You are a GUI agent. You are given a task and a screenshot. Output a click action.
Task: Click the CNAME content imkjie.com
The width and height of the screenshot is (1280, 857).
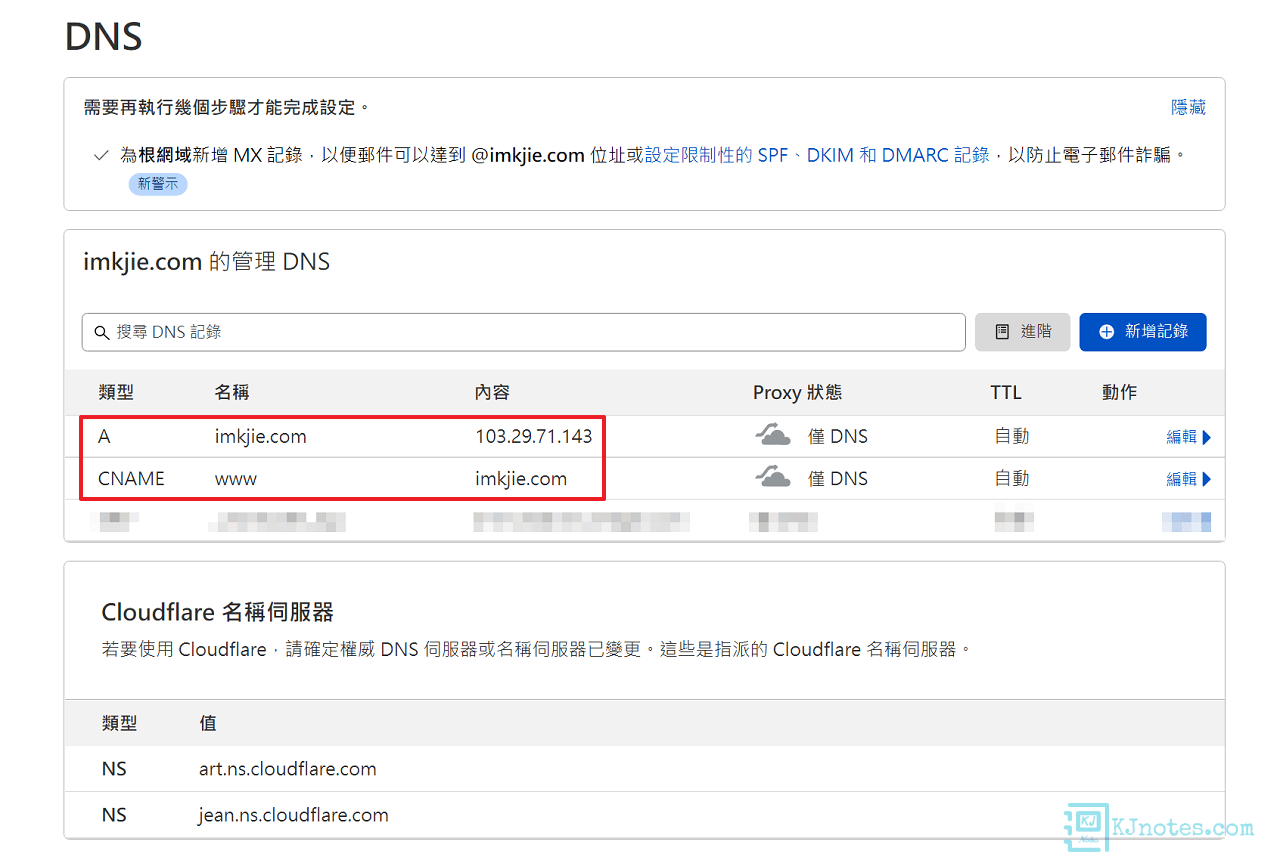pyautogui.click(x=521, y=479)
